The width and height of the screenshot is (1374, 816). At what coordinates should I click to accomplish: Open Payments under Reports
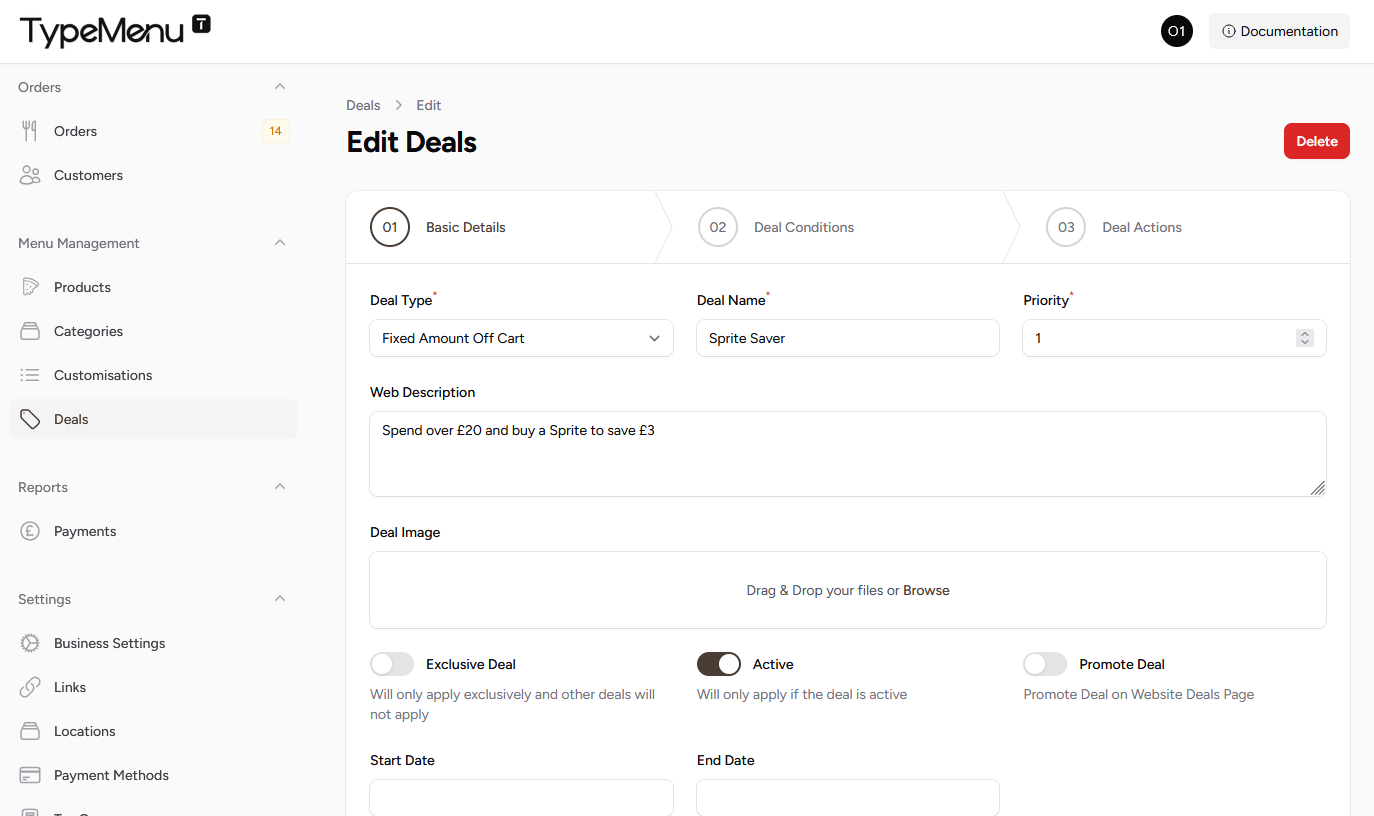click(32, 531)
